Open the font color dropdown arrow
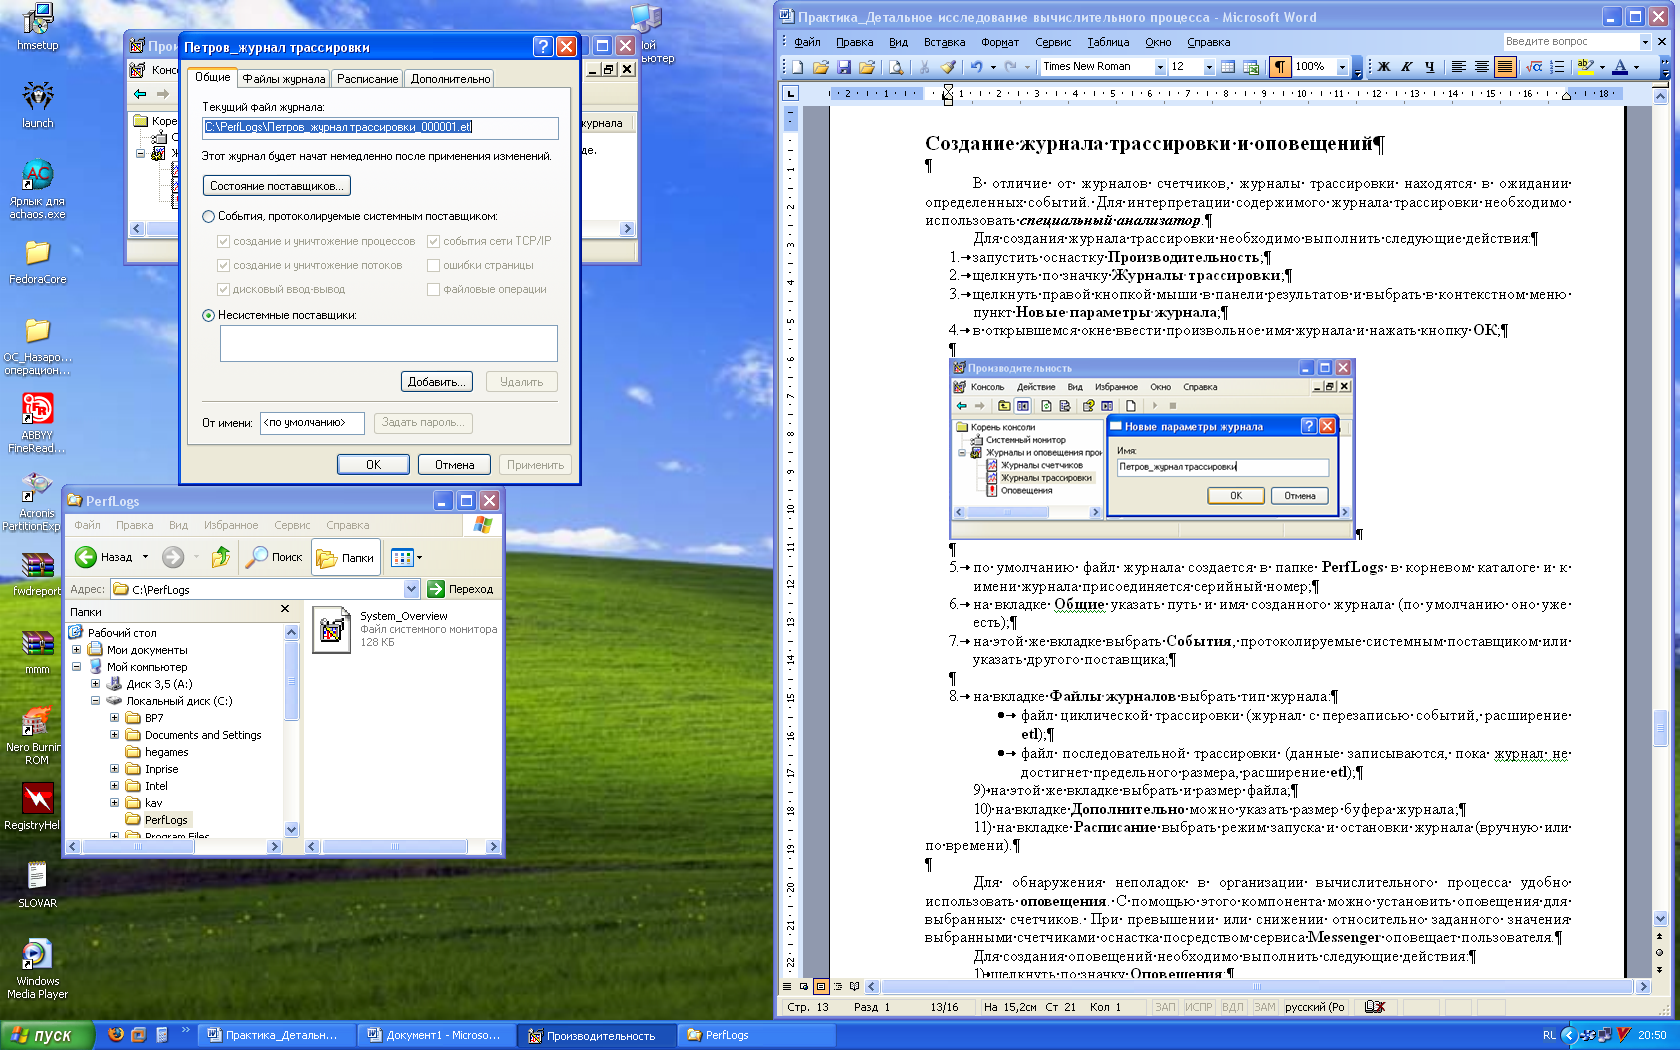Image resolution: width=1680 pixels, height=1050 pixels. click(x=1636, y=67)
